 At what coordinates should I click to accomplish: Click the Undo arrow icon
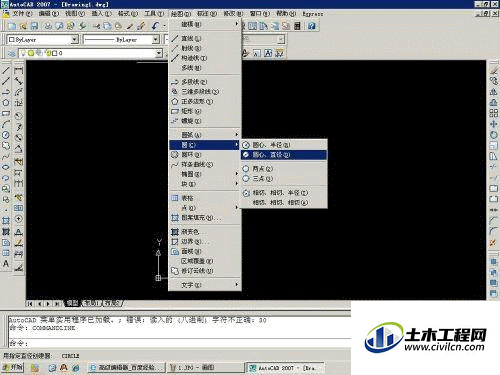click(x=155, y=26)
